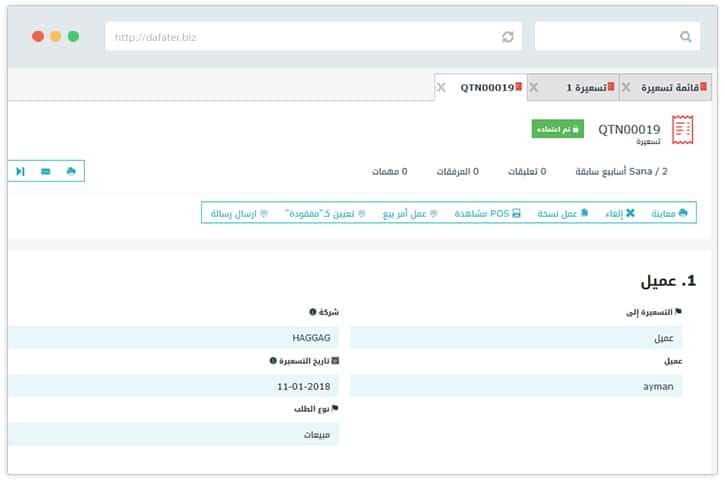Viewport: 725px width, 485px height.
Task: Click the info icon beside شركة label
Action: pos(312,312)
